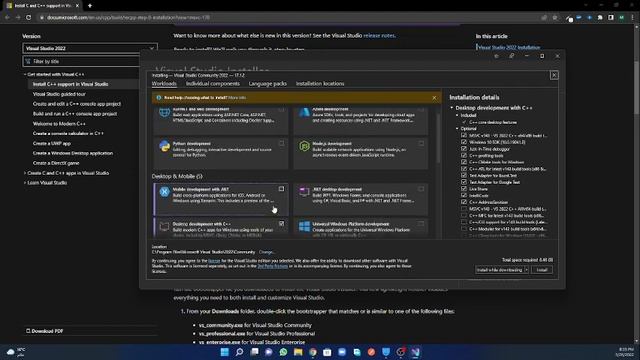Viewport: 640px width, 360px height.
Task: Open the Install while downloading dropdown
Action: 527,270
